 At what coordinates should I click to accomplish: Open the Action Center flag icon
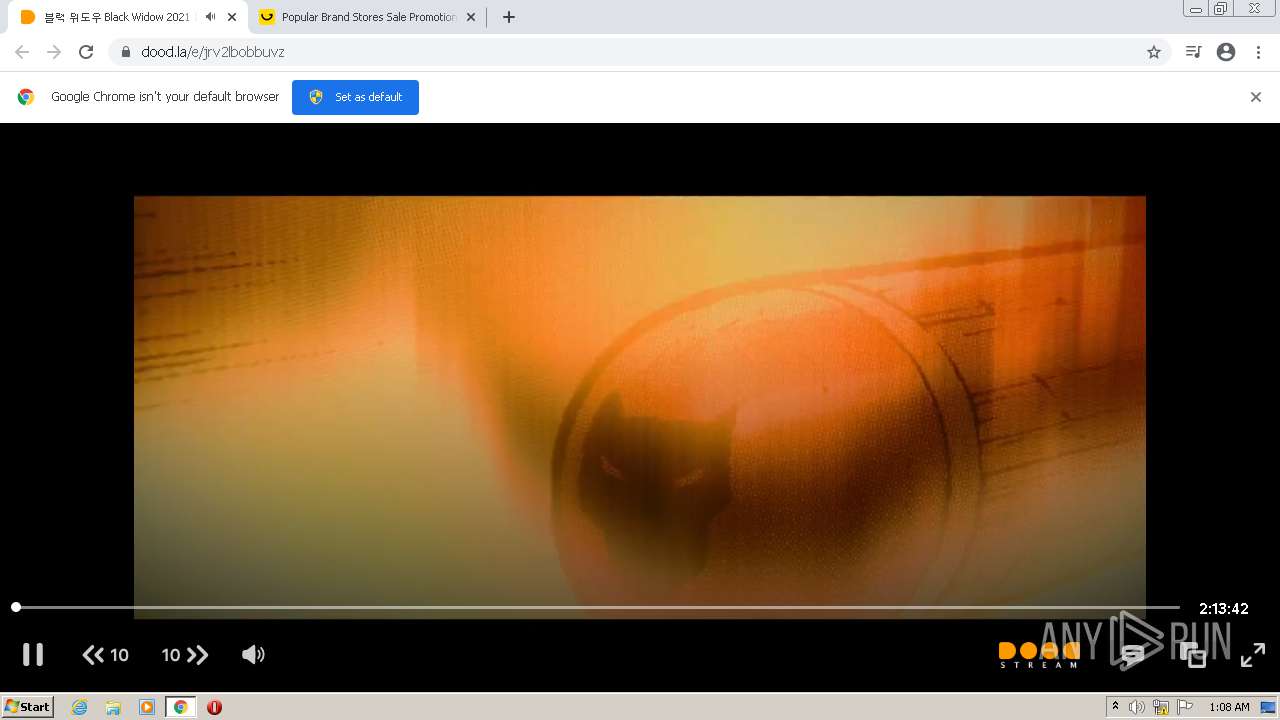coord(1185,707)
